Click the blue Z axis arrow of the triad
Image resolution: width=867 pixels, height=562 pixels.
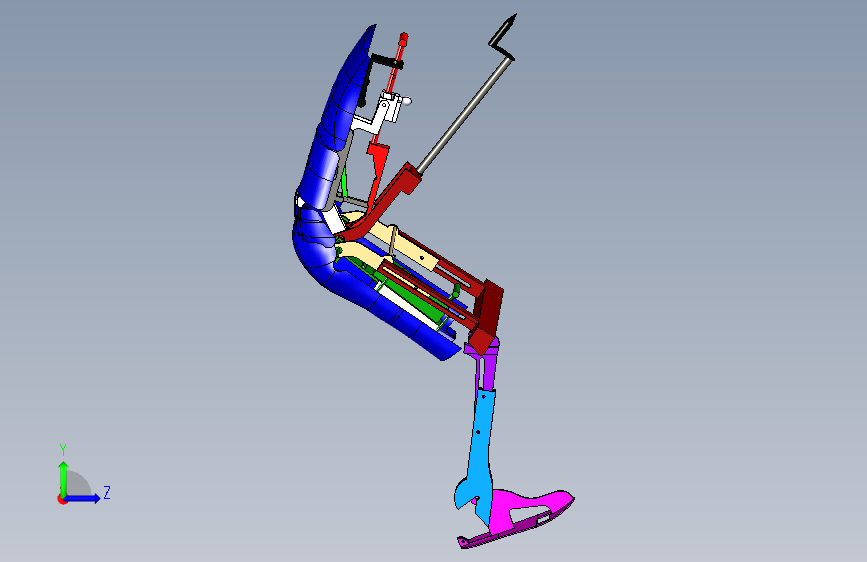(x=83, y=498)
